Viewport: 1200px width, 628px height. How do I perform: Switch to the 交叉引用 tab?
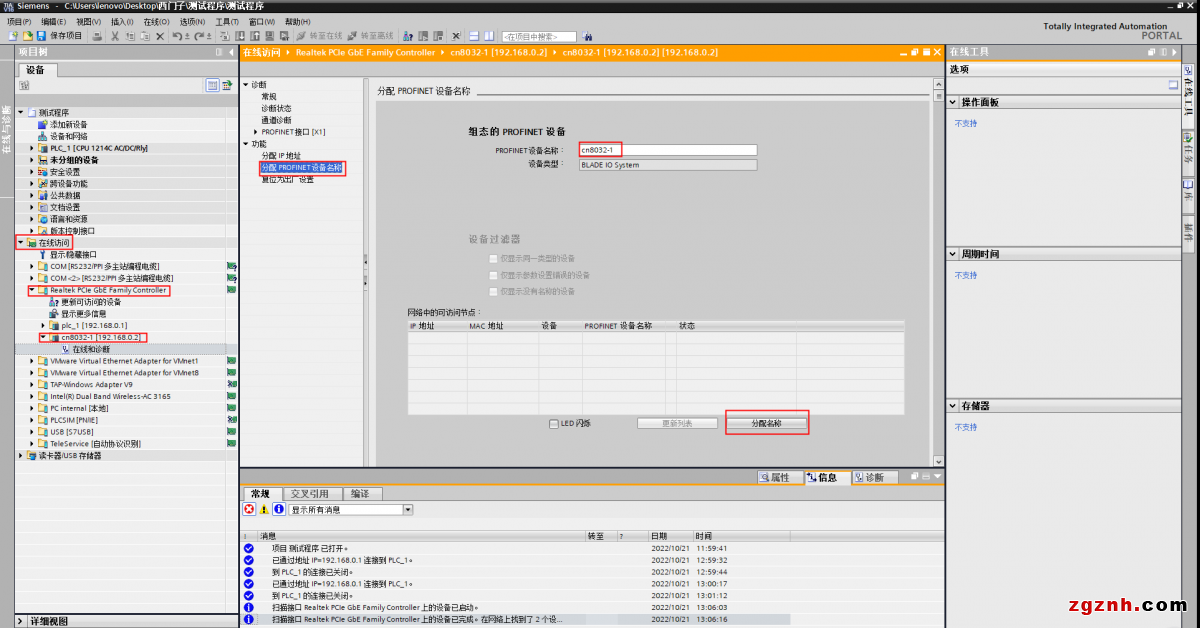(x=309, y=494)
